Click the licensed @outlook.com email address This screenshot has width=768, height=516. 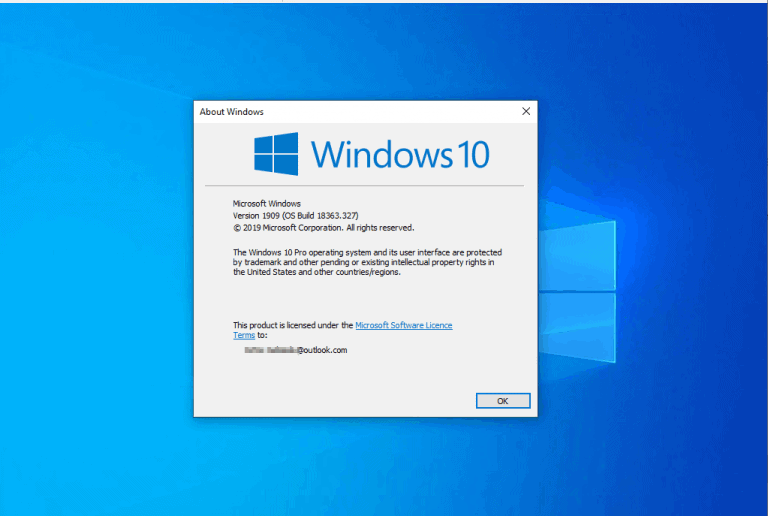pyautogui.click(x=295, y=350)
